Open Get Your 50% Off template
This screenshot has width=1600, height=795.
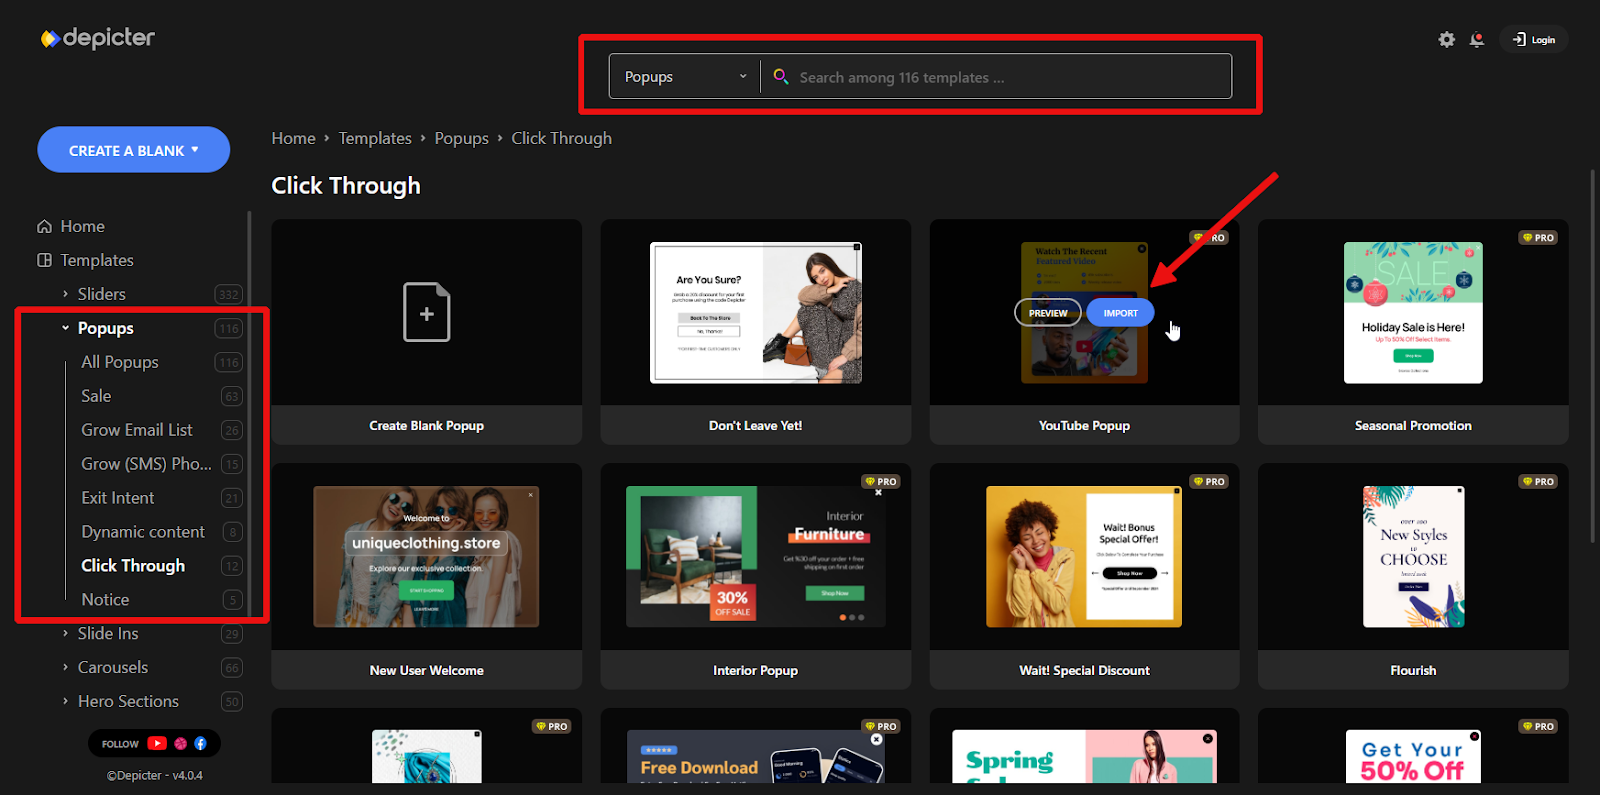[1413, 756]
